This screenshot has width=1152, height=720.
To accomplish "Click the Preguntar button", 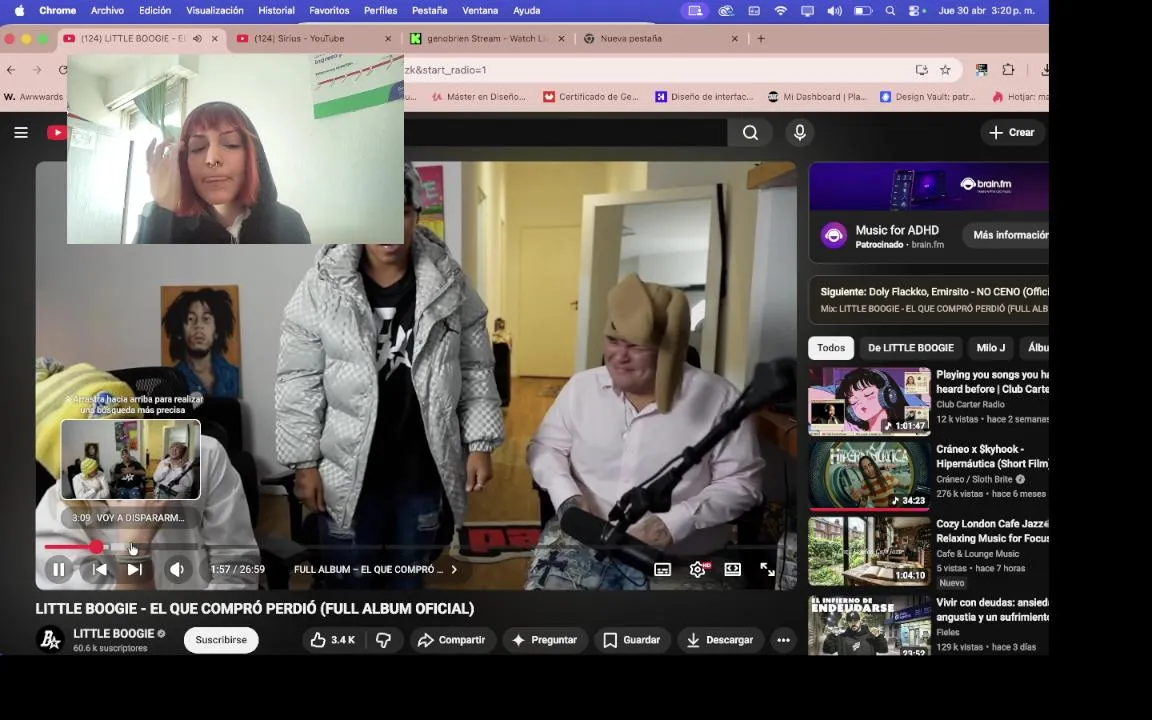I will 544,640.
